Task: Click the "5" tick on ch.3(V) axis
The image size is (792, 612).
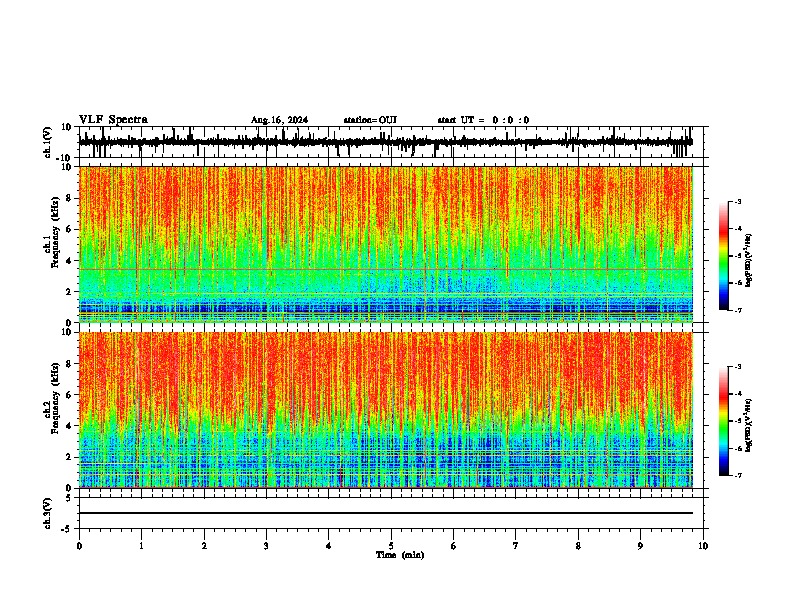Action: (x=70, y=498)
